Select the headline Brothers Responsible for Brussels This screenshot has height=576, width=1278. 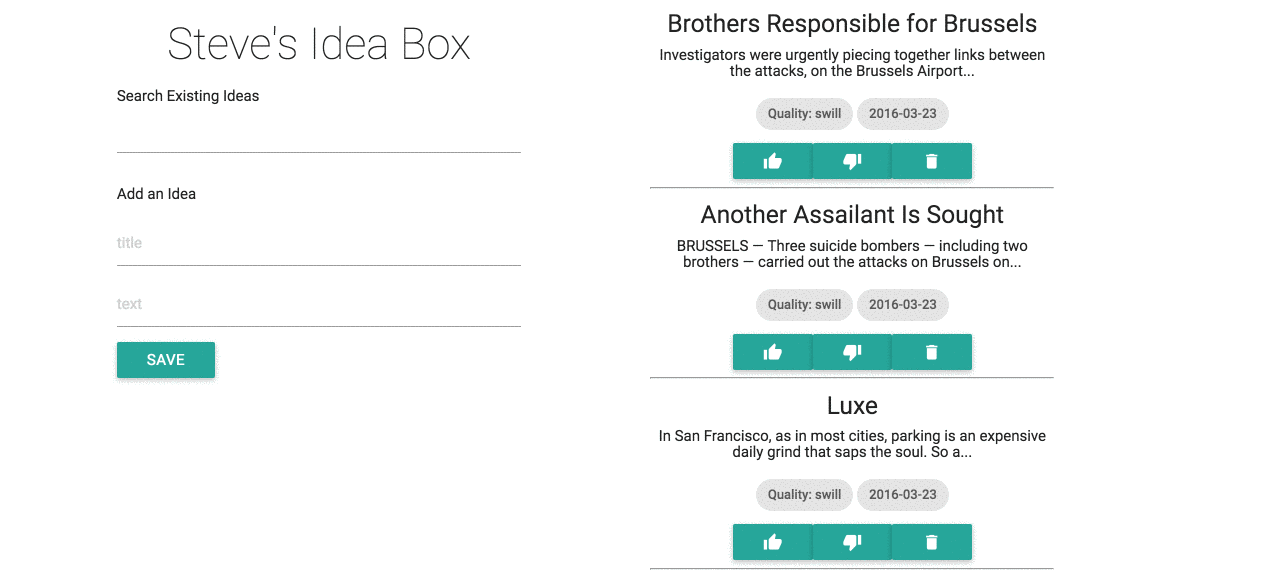(x=852, y=22)
